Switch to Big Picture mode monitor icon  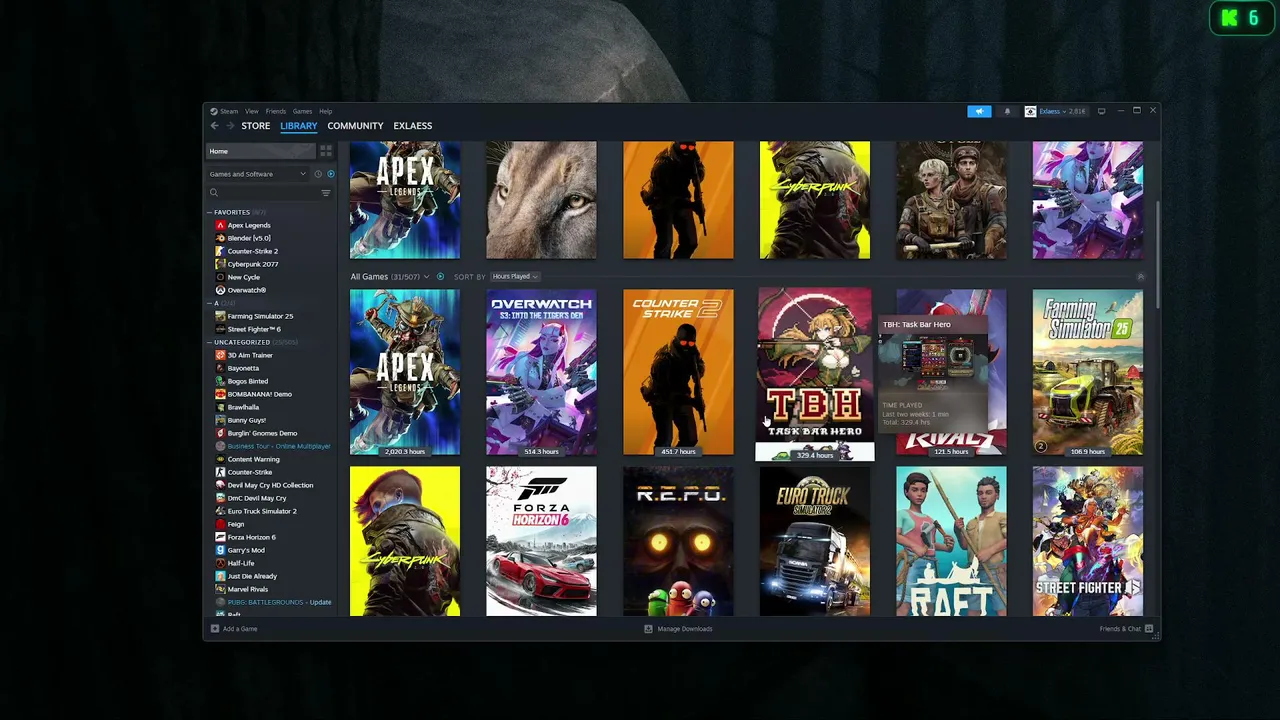1101,111
